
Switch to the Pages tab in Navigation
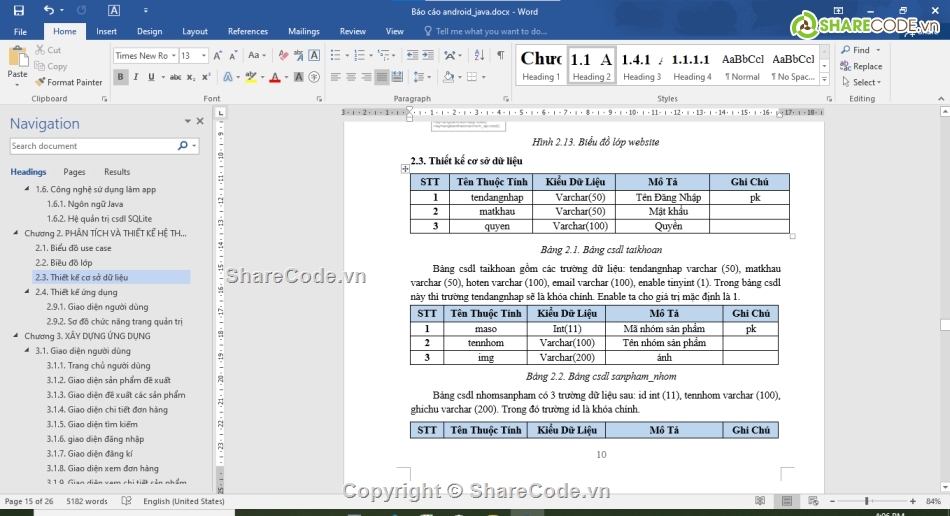(x=74, y=172)
